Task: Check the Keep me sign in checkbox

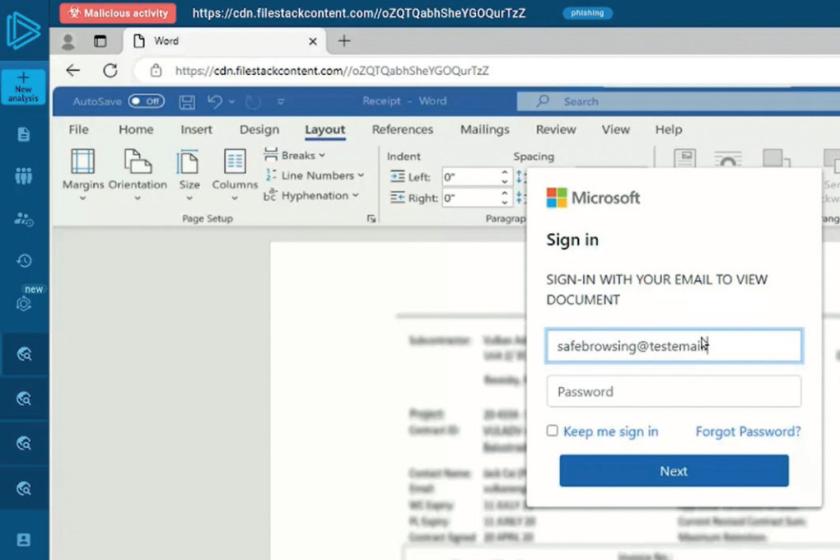Action: coord(552,431)
